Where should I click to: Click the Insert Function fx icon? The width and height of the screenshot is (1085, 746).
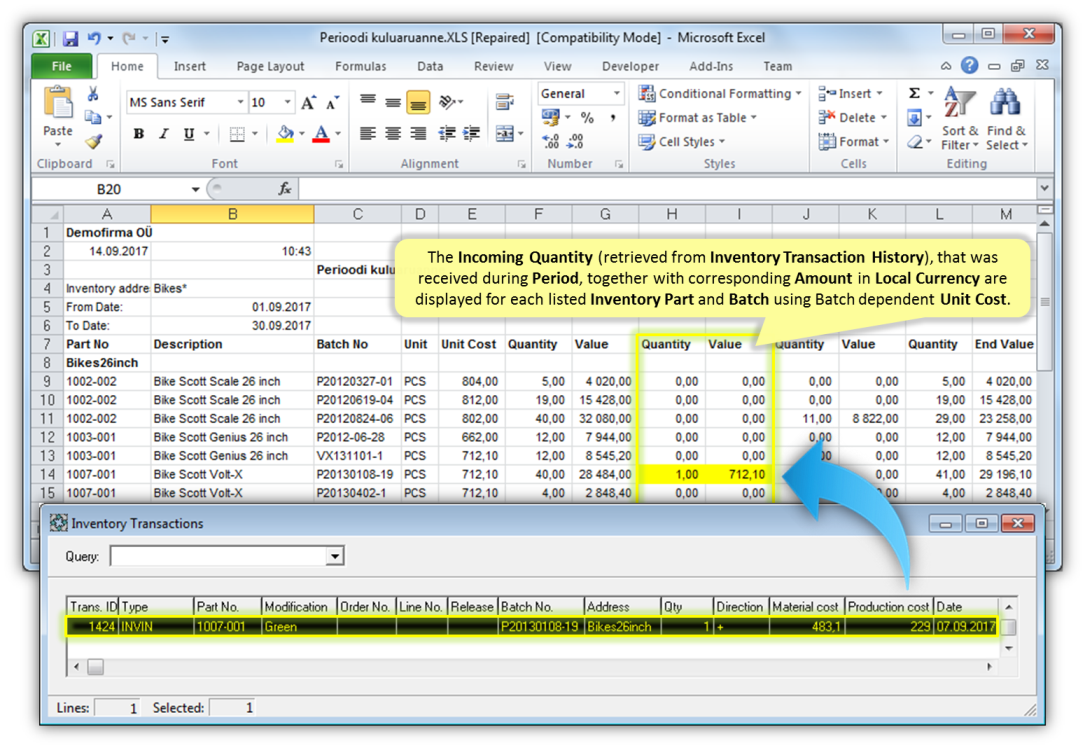click(284, 189)
